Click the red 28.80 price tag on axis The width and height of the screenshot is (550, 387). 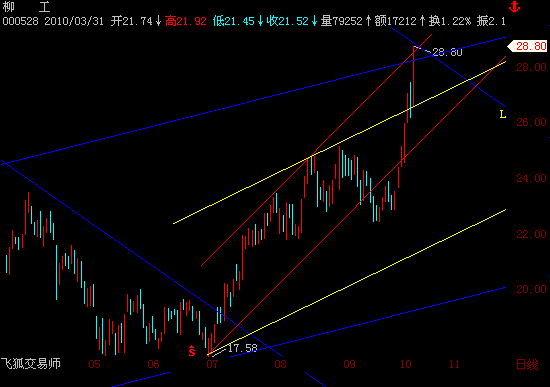(528, 46)
